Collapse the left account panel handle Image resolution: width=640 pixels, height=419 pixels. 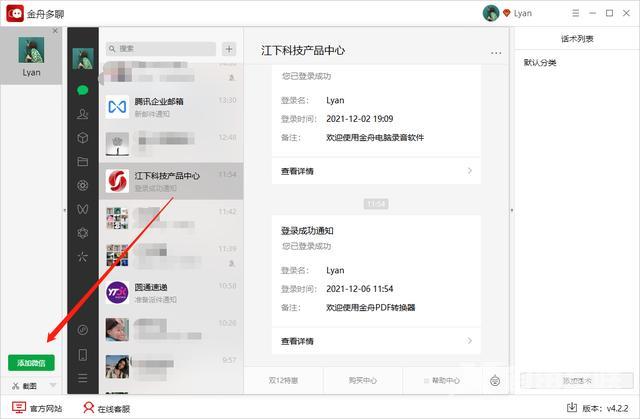coord(64,210)
